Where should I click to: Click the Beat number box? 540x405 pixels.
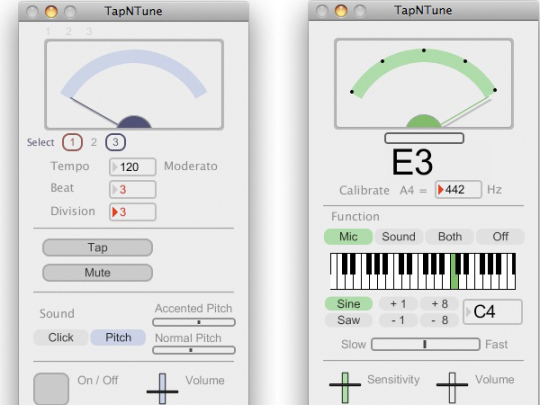pyautogui.click(x=133, y=189)
